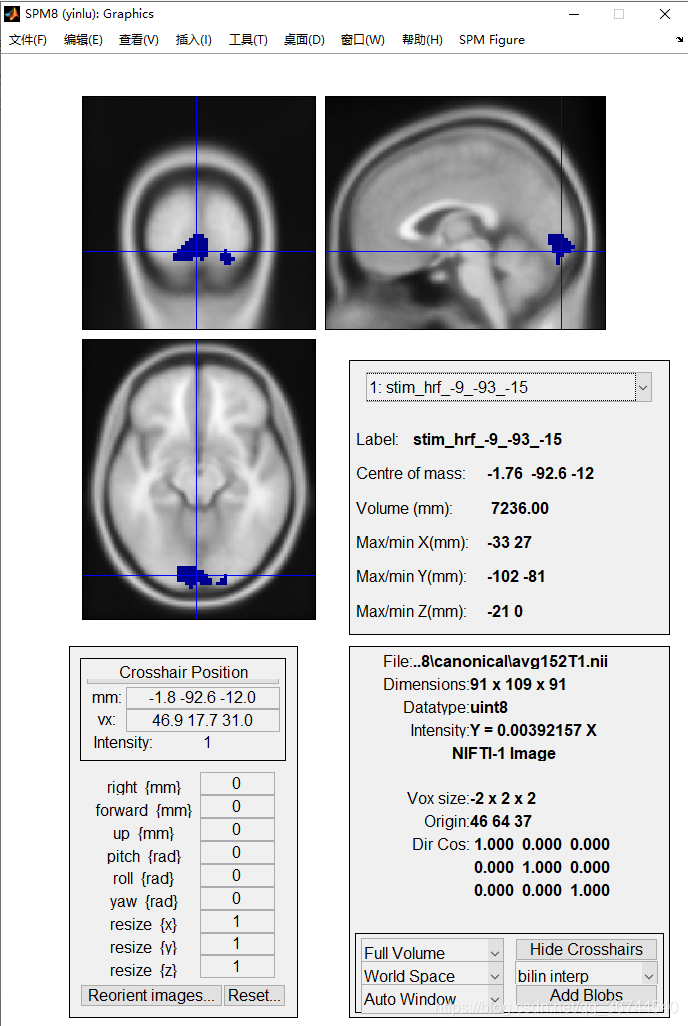Click the resize {y} input field
688x1026 pixels.
coord(237,944)
